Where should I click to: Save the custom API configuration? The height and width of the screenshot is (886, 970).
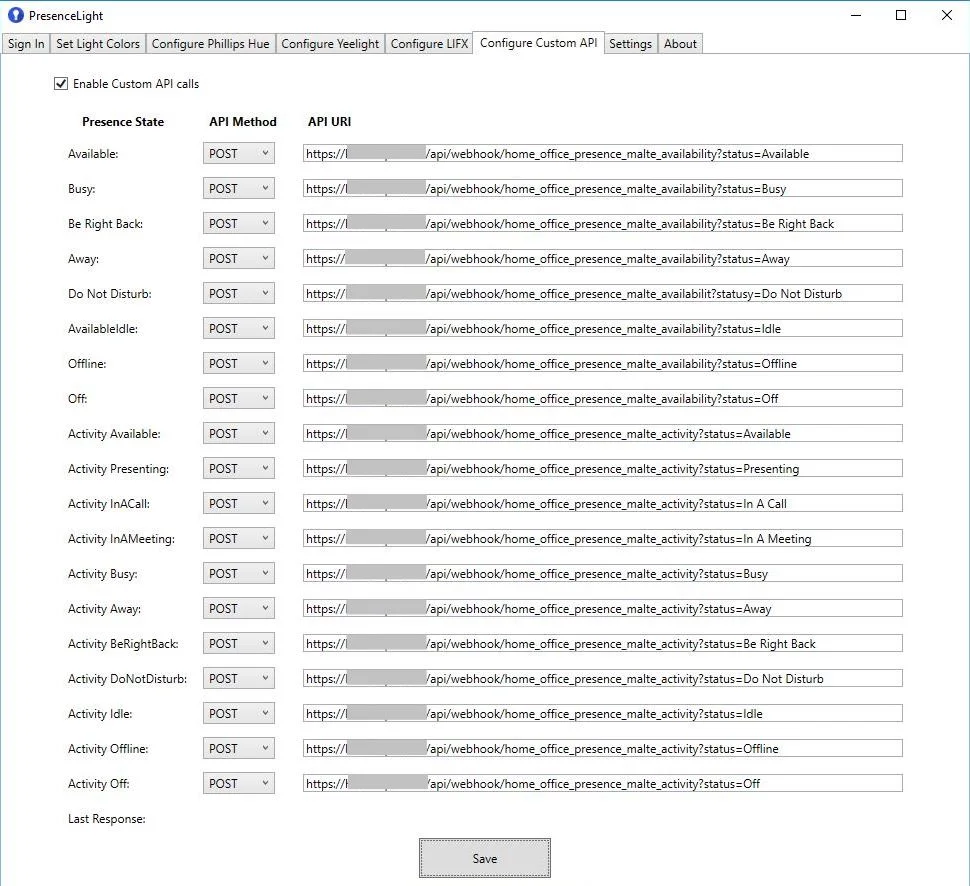point(484,858)
